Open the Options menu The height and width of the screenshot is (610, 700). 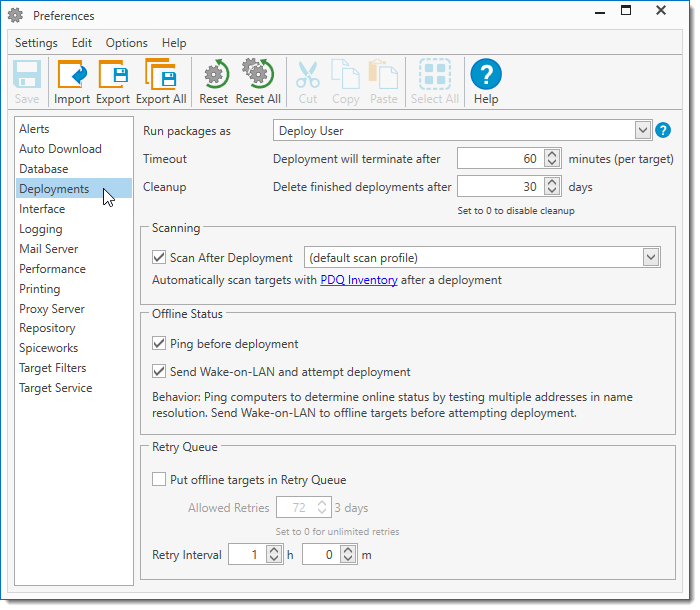click(126, 43)
